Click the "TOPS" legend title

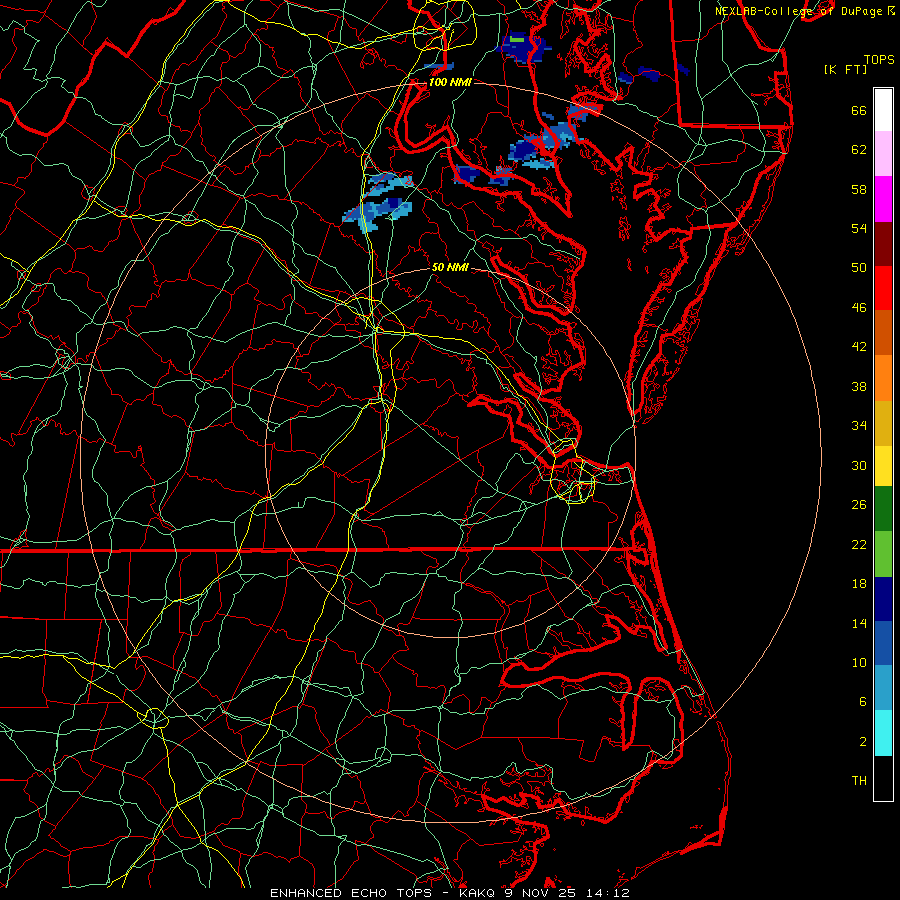pos(879,59)
